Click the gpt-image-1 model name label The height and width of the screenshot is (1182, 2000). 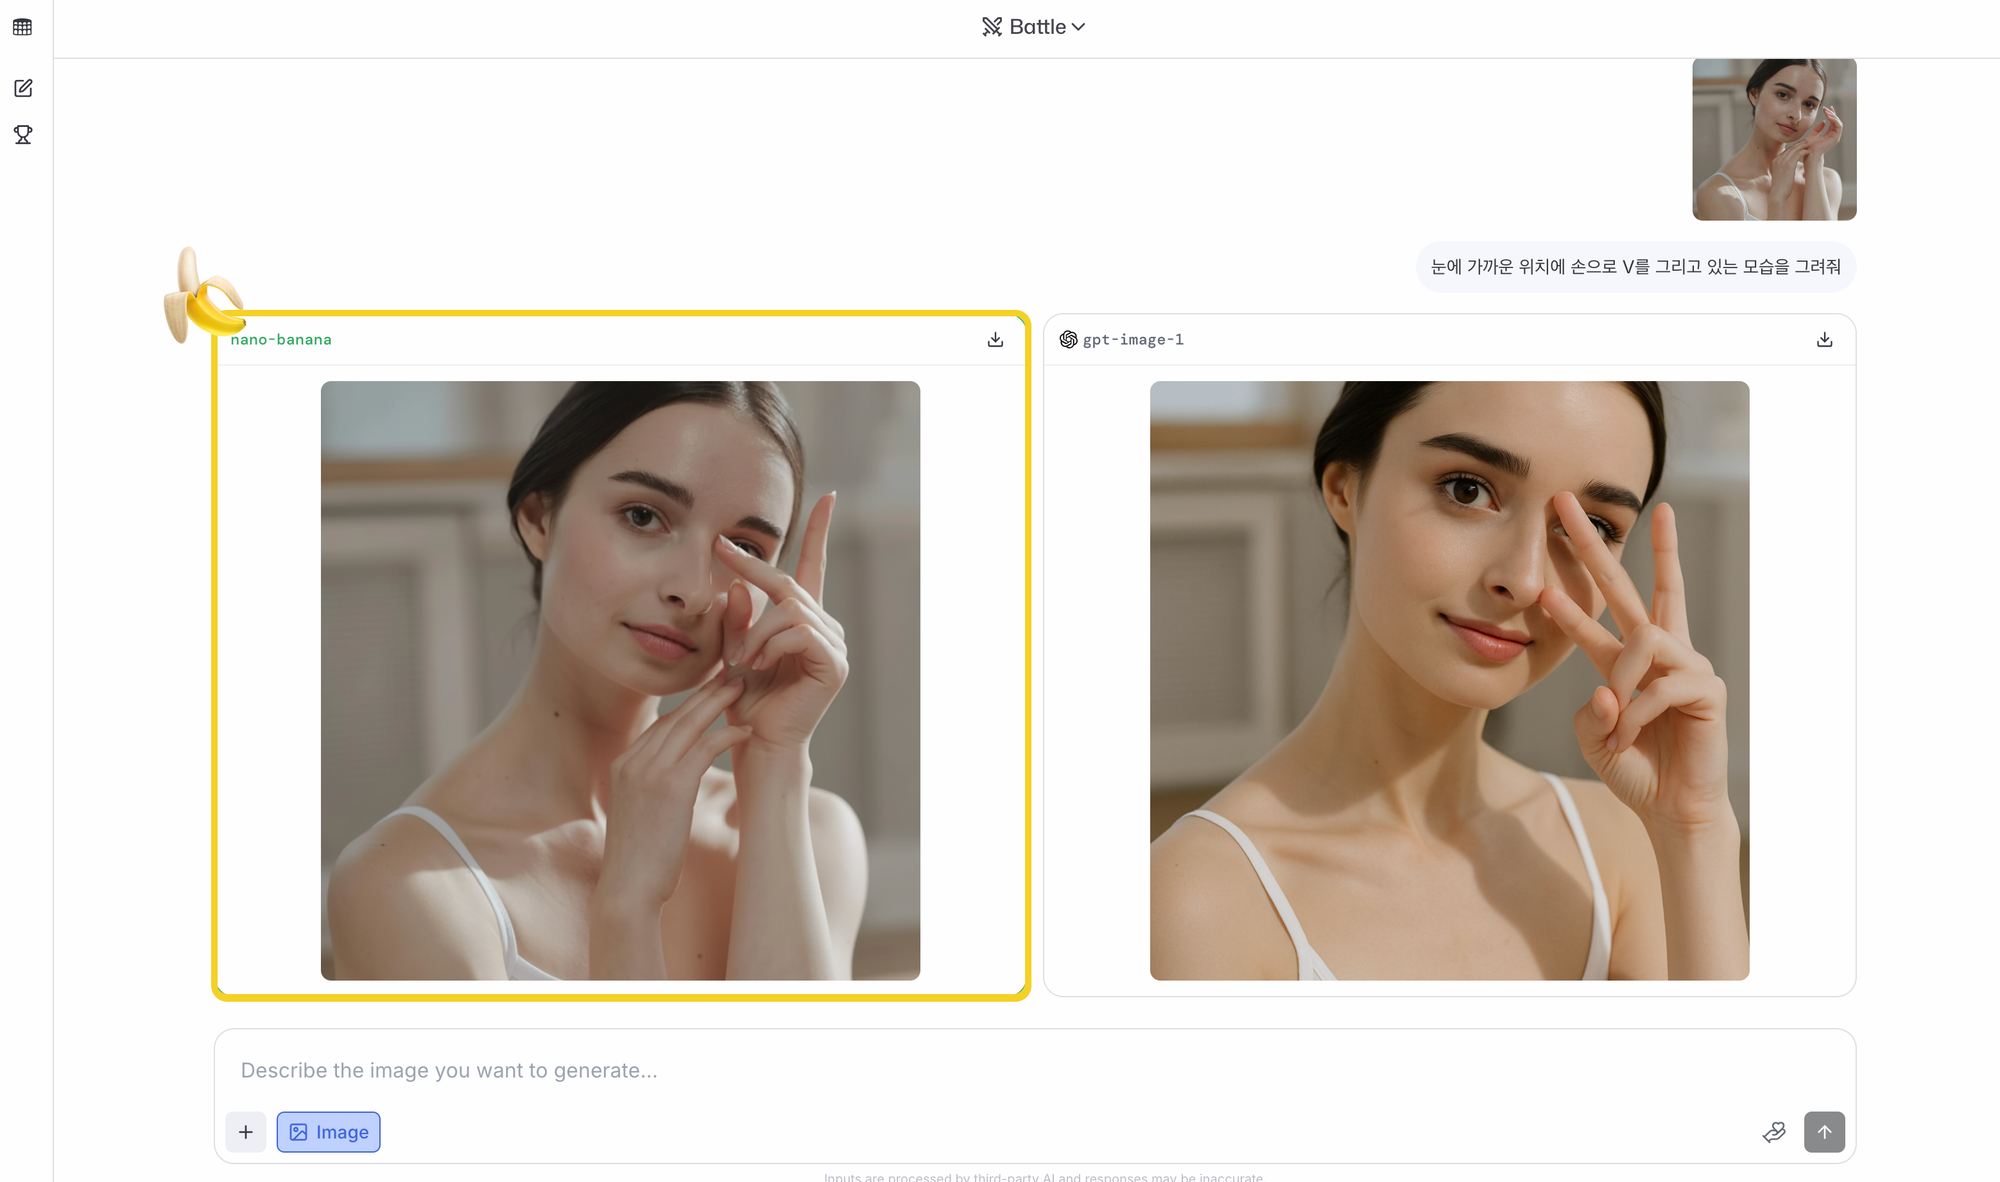1133,340
